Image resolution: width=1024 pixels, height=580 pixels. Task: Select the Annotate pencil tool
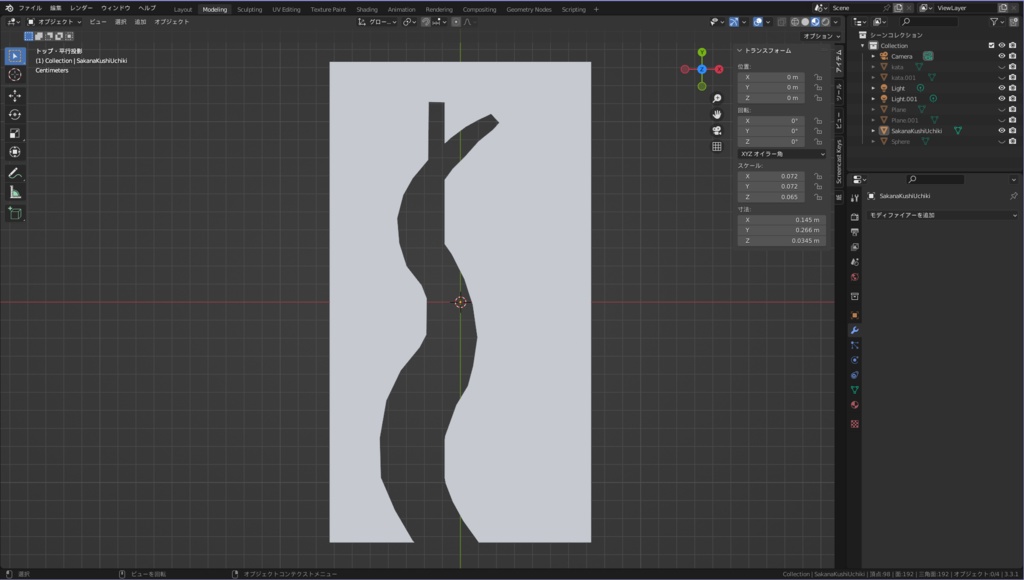[15, 173]
